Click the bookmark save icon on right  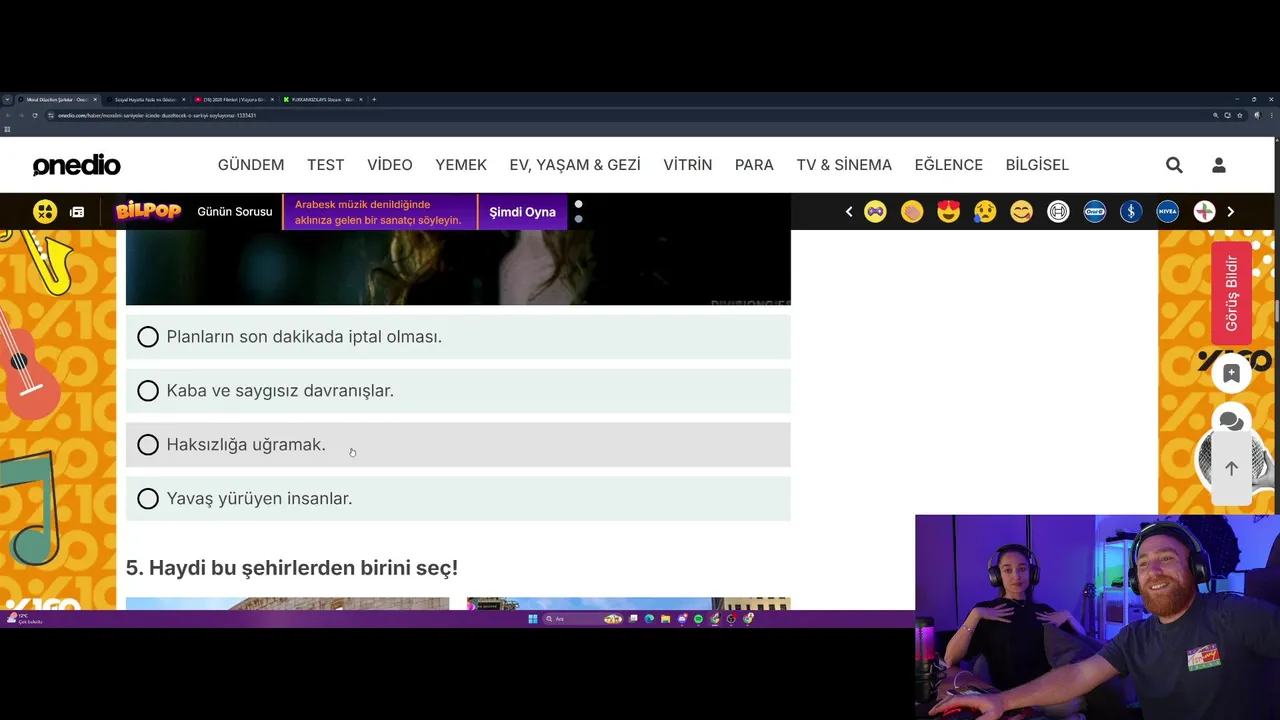[x=1231, y=373]
